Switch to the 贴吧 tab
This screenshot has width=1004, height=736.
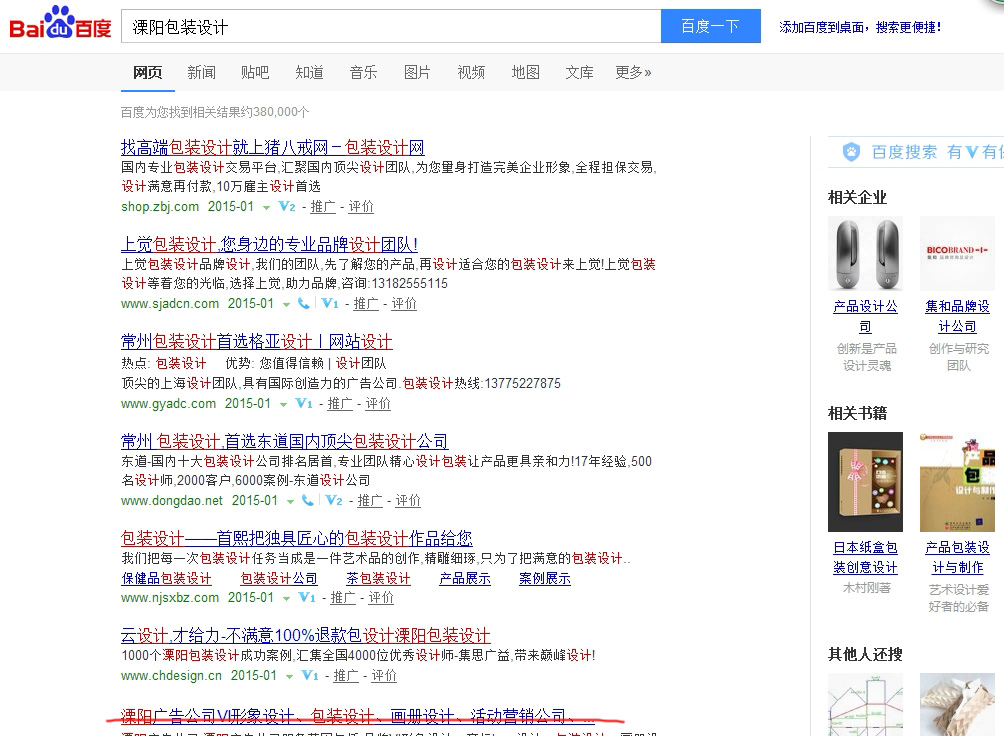coord(255,72)
